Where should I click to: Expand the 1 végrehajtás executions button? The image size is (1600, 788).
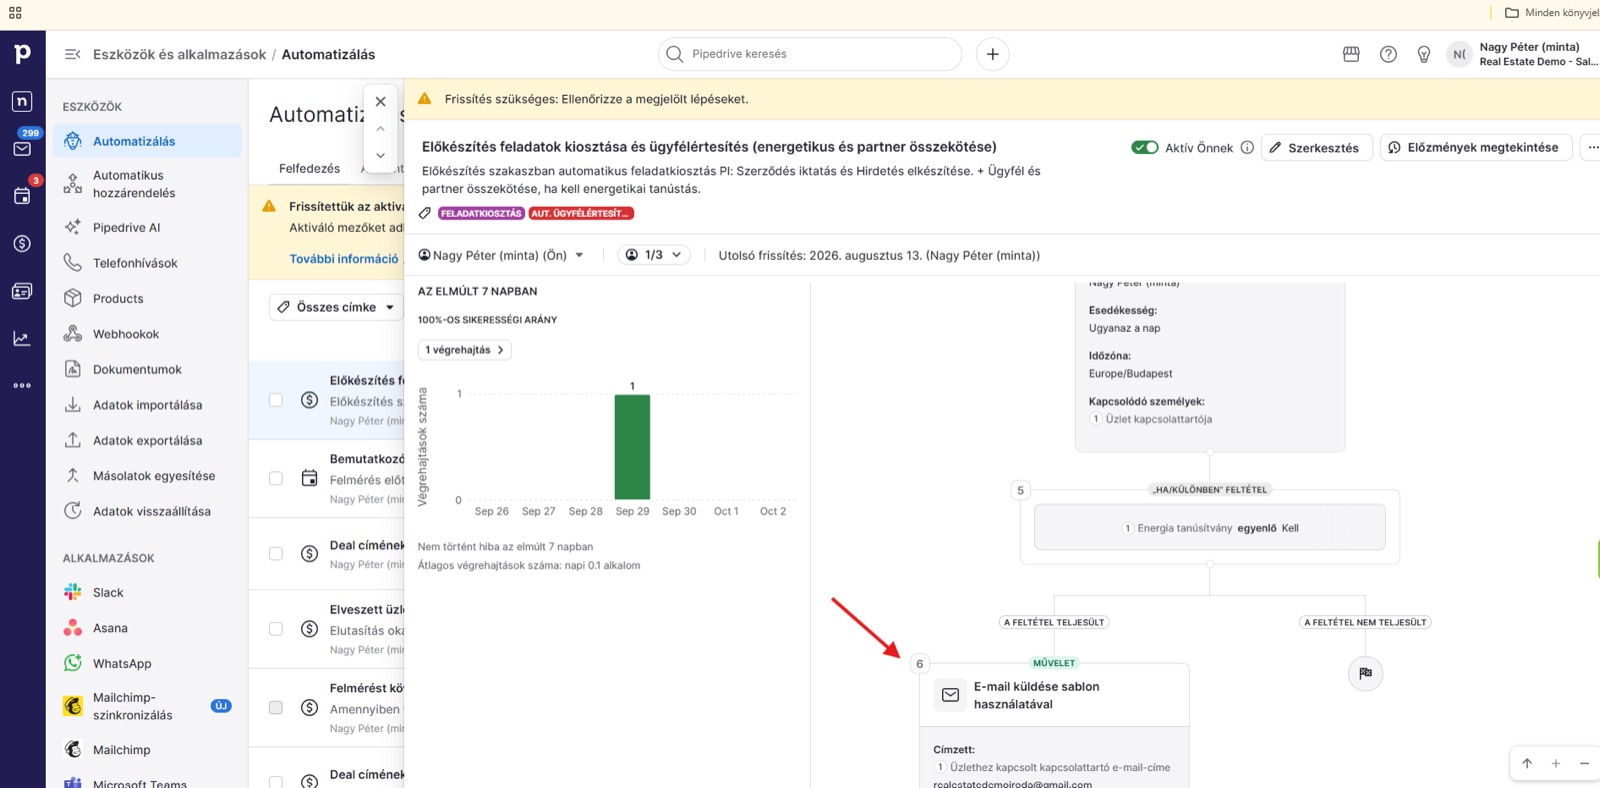click(x=465, y=350)
